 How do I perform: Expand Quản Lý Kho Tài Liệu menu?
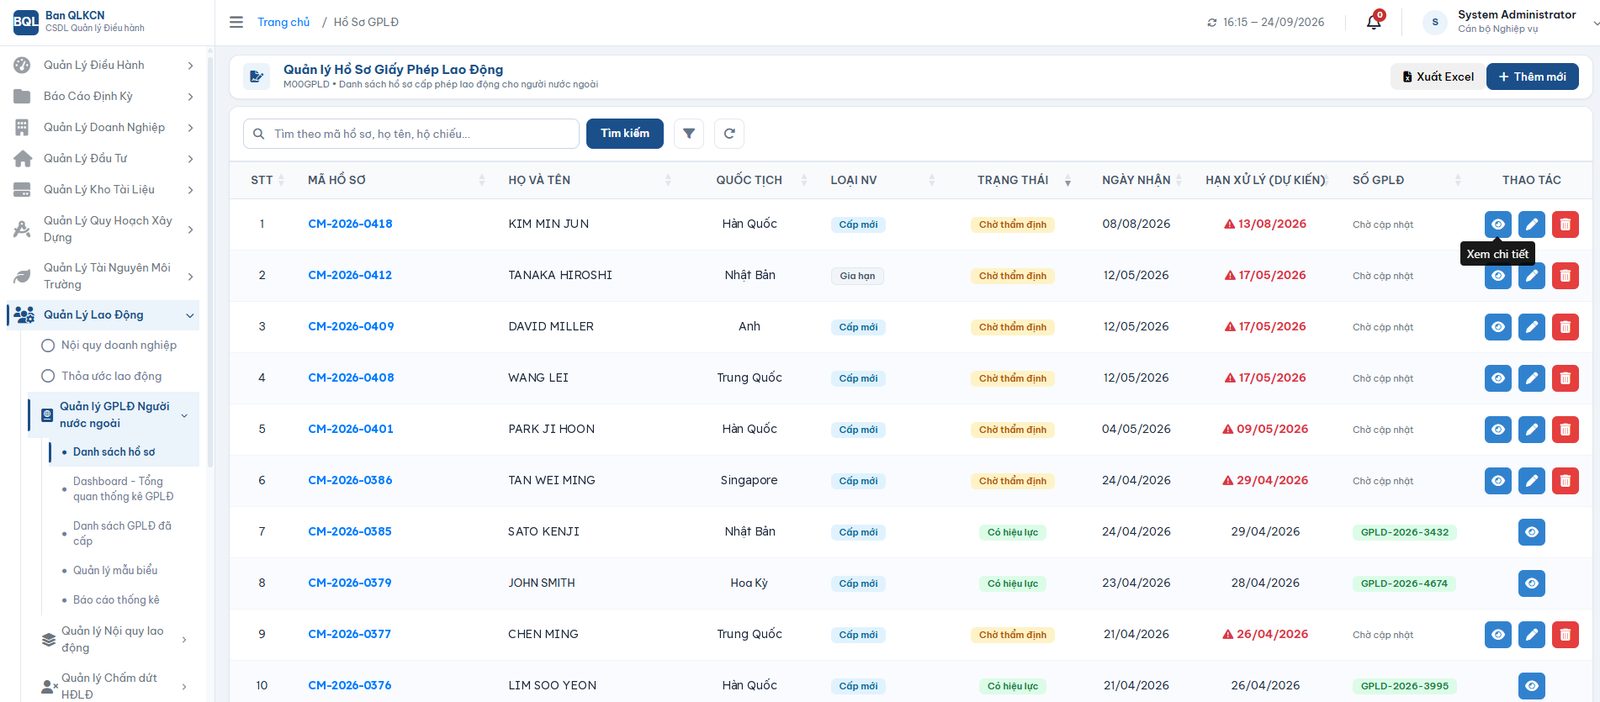tap(103, 190)
